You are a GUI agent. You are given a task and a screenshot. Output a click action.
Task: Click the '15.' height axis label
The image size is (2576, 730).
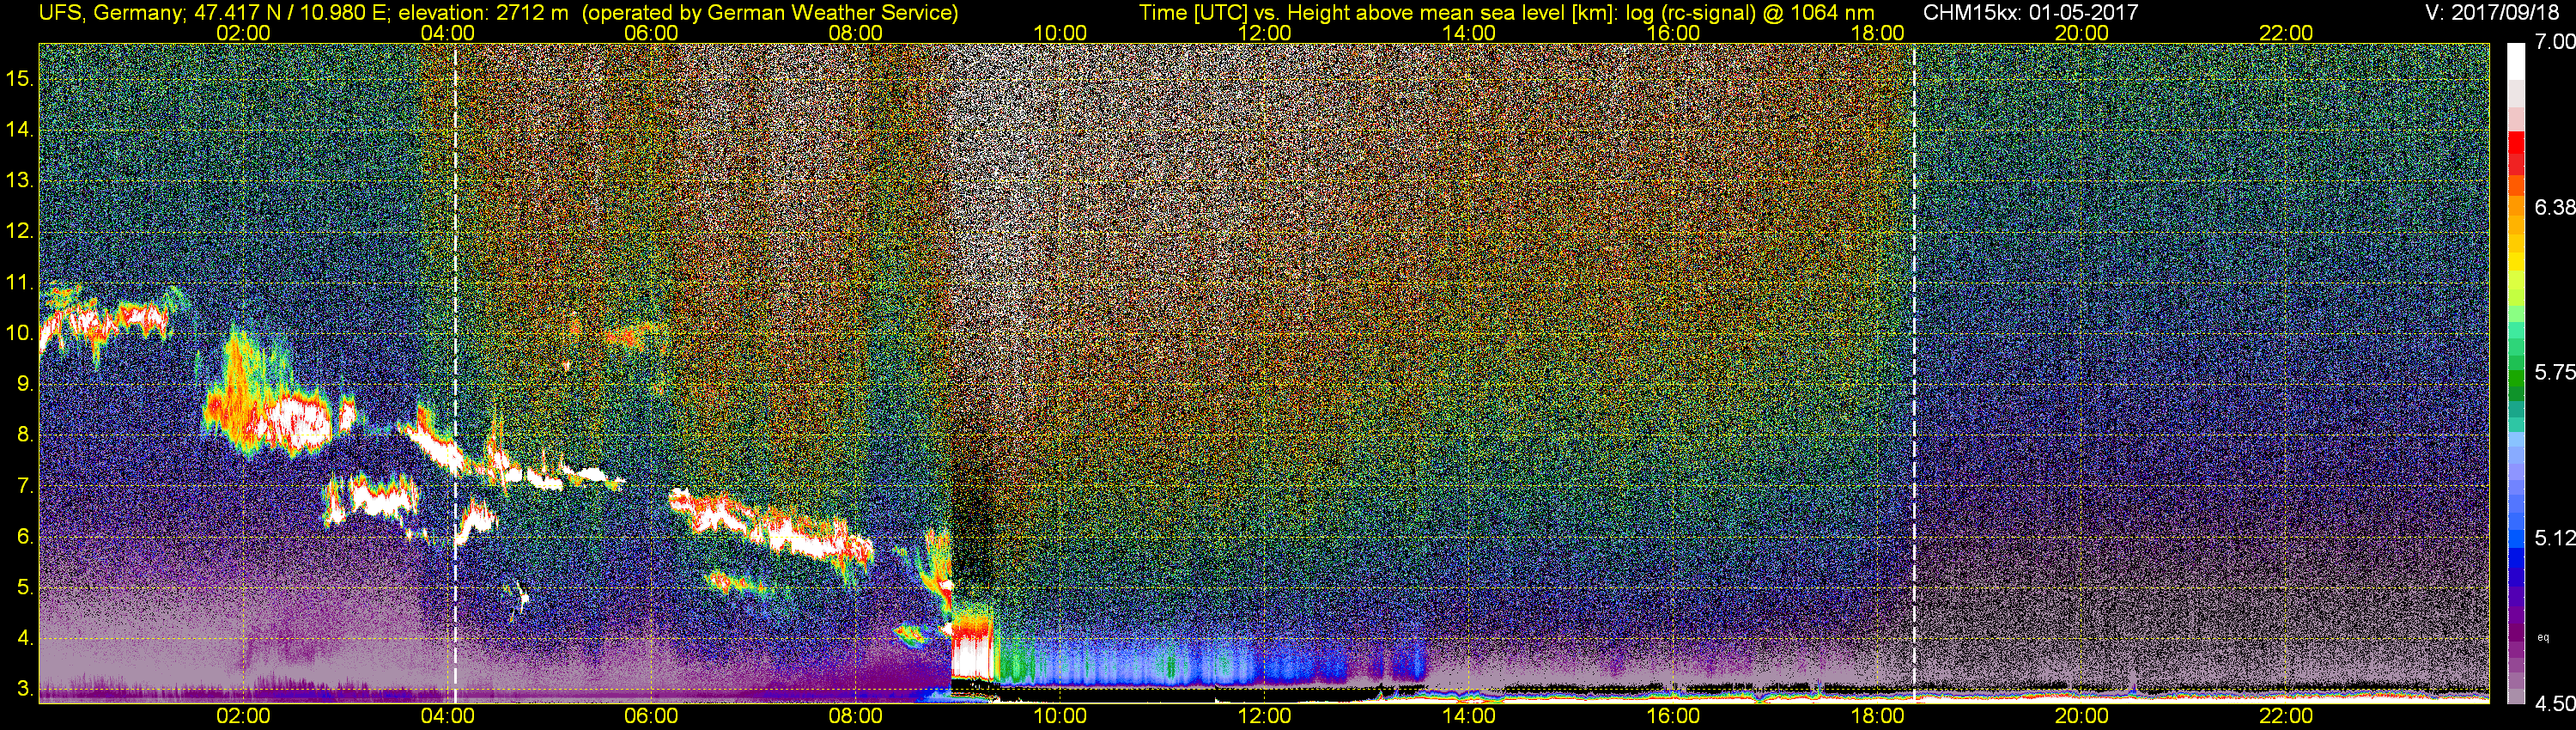[x=20, y=78]
